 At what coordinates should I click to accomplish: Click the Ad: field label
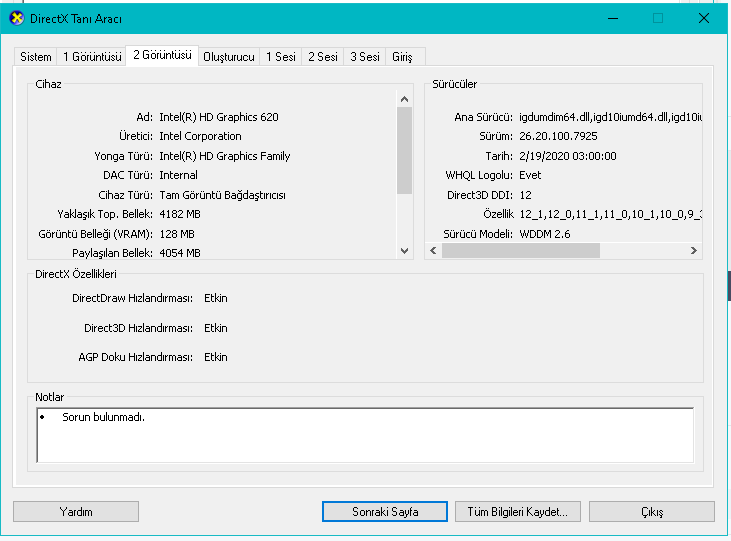click(x=145, y=117)
